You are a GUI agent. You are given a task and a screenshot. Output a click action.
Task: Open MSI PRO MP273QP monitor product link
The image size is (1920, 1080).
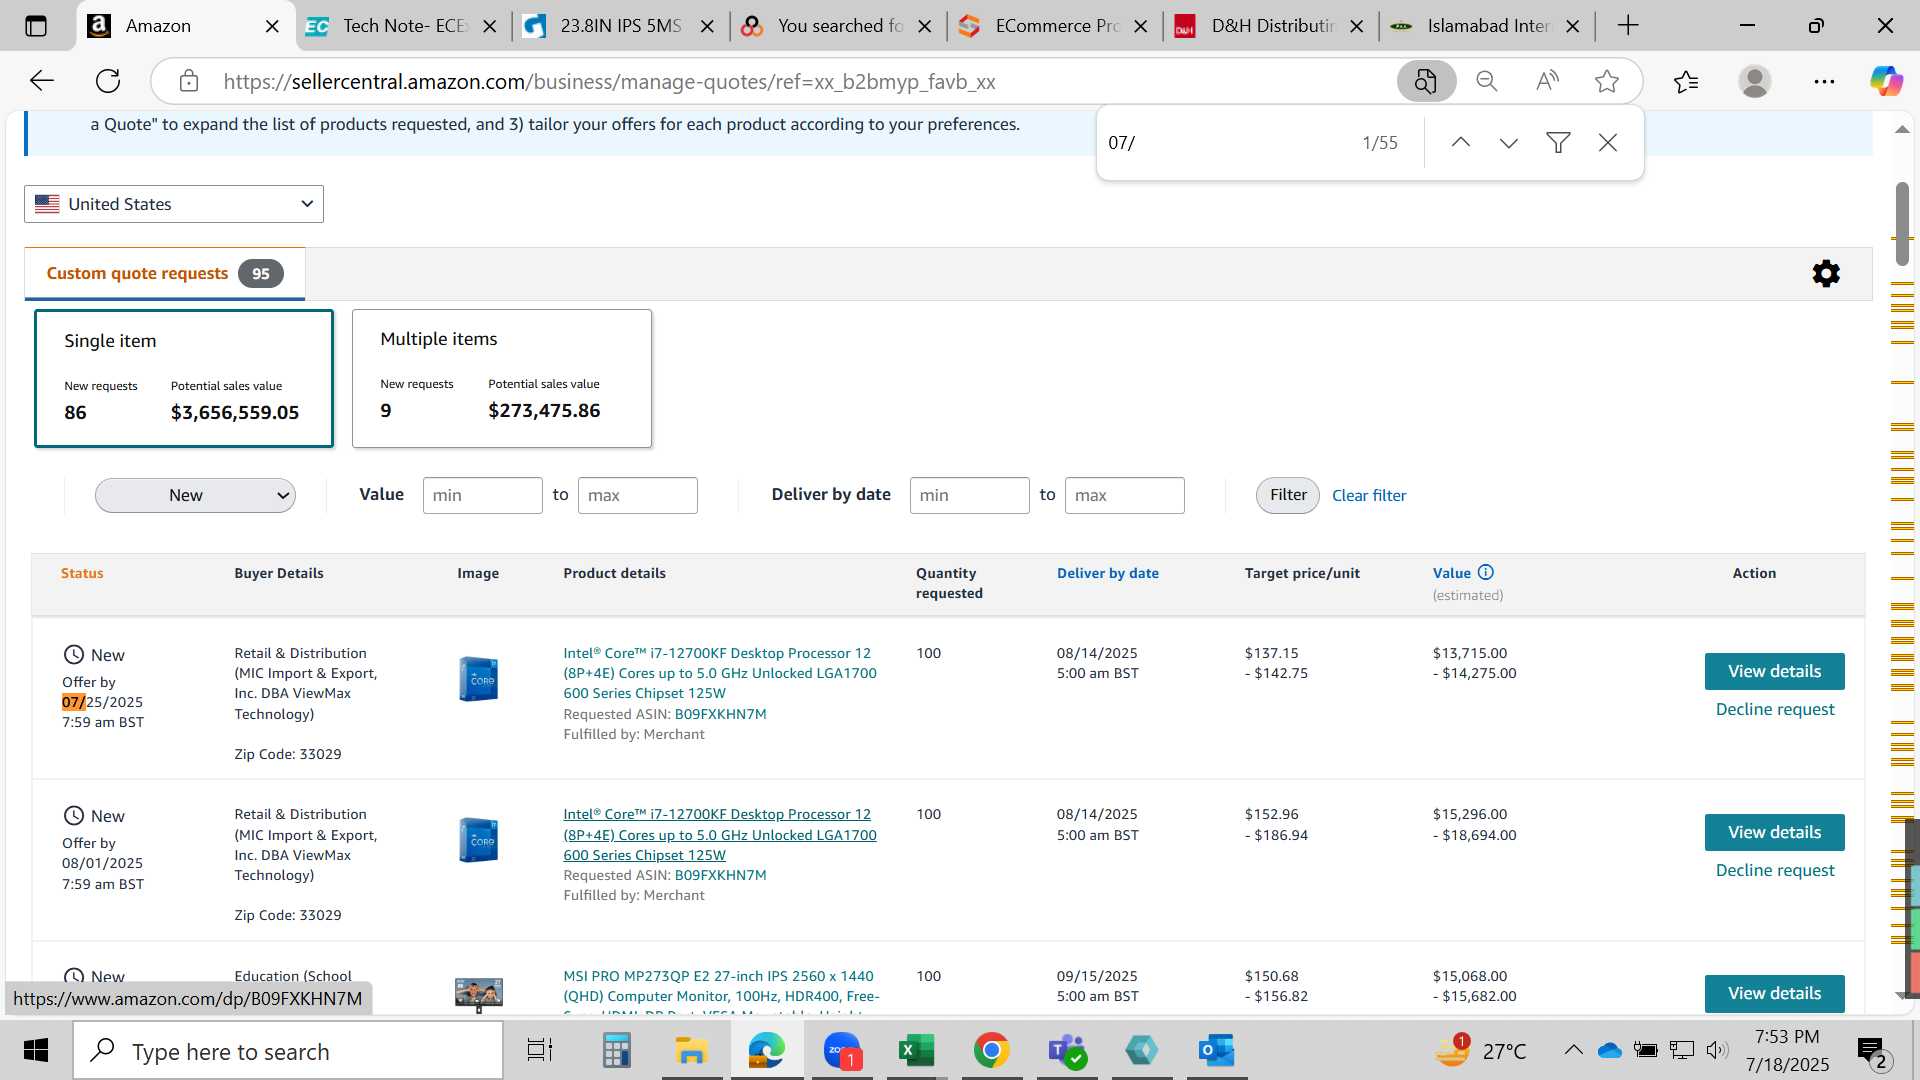click(721, 986)
